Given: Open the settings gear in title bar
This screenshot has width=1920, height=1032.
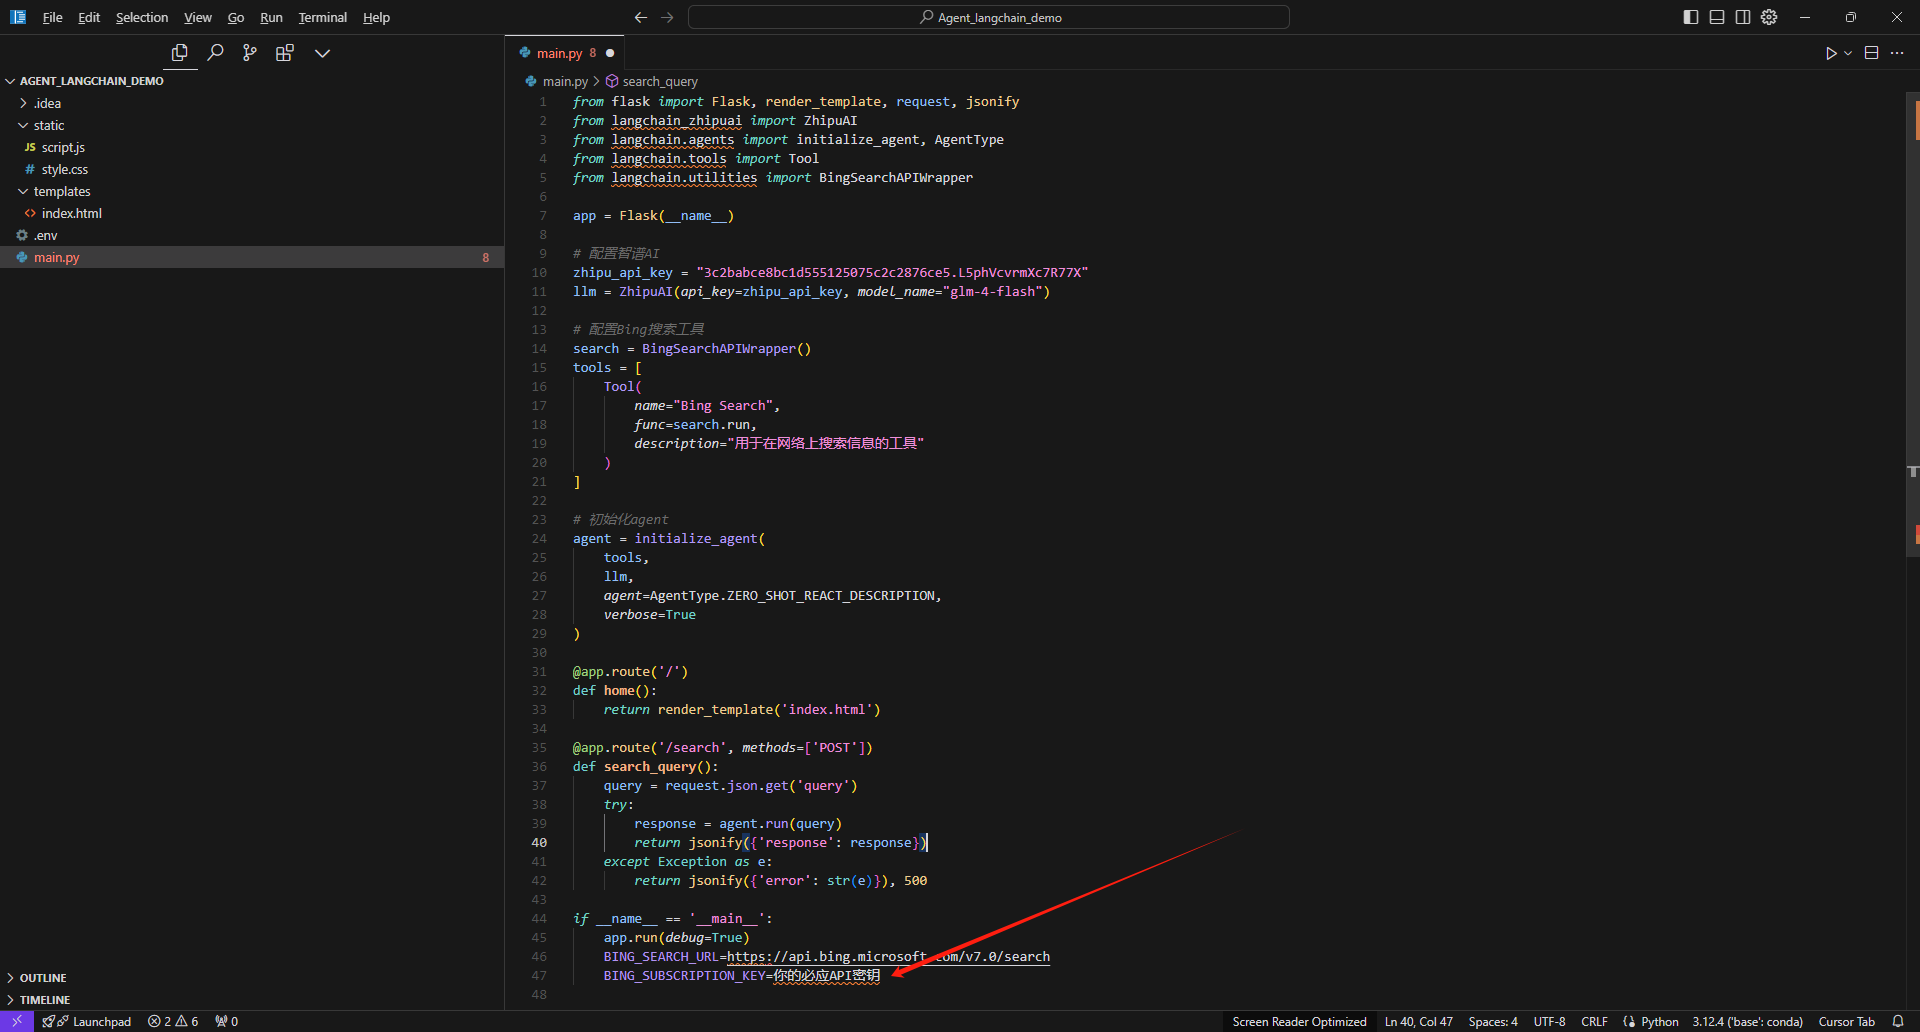Looking at the screenshot, I should pyautogui.click(x=1769, y=17).
